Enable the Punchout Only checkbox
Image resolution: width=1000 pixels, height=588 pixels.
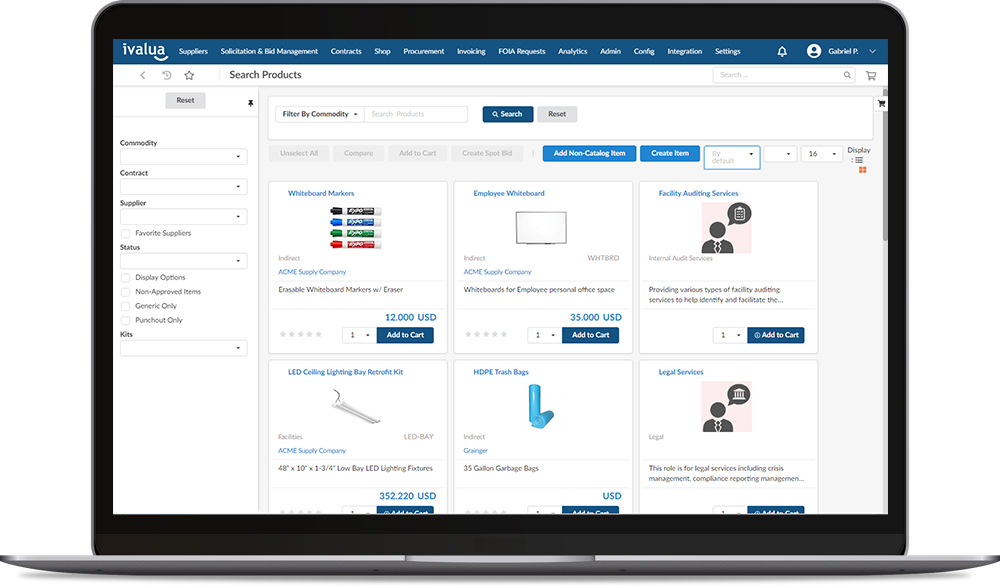click(x=126, y=320)
